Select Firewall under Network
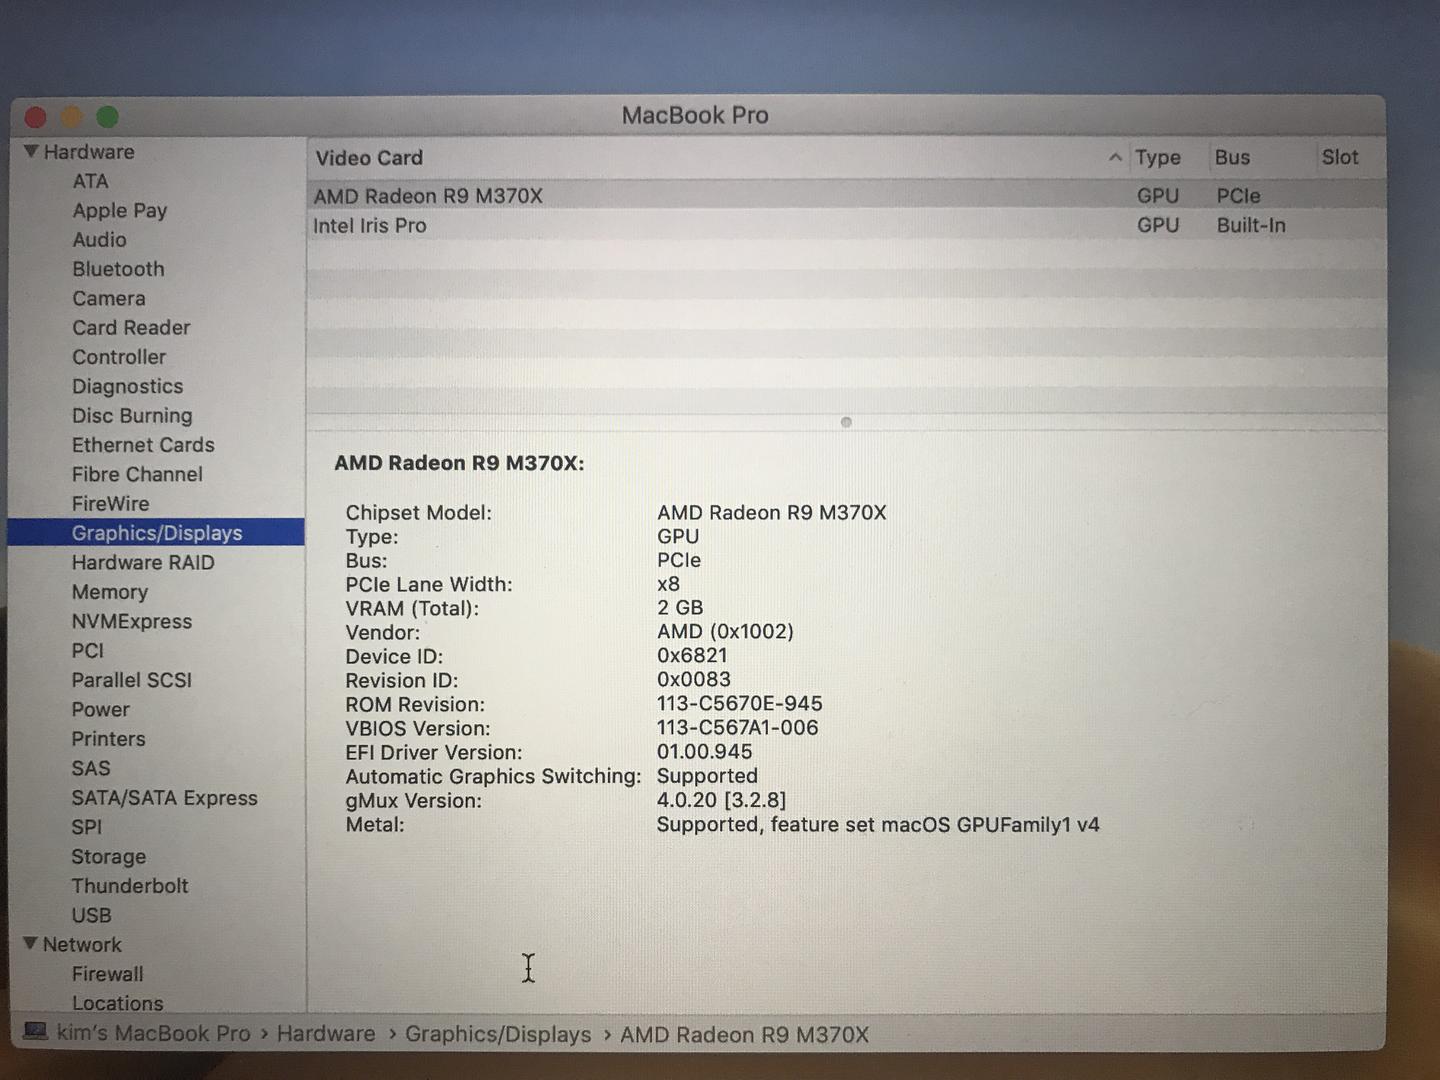 tap(107, 974)
